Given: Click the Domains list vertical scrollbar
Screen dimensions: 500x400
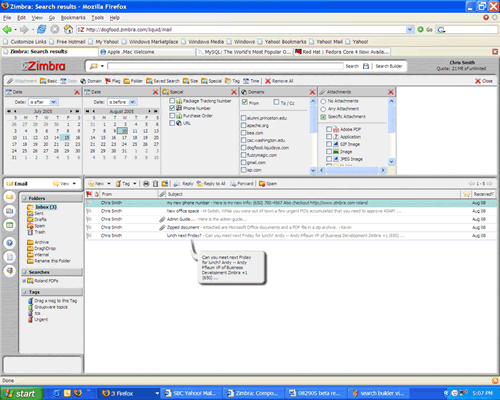Looking at the screenshot, I should point(313,136).
